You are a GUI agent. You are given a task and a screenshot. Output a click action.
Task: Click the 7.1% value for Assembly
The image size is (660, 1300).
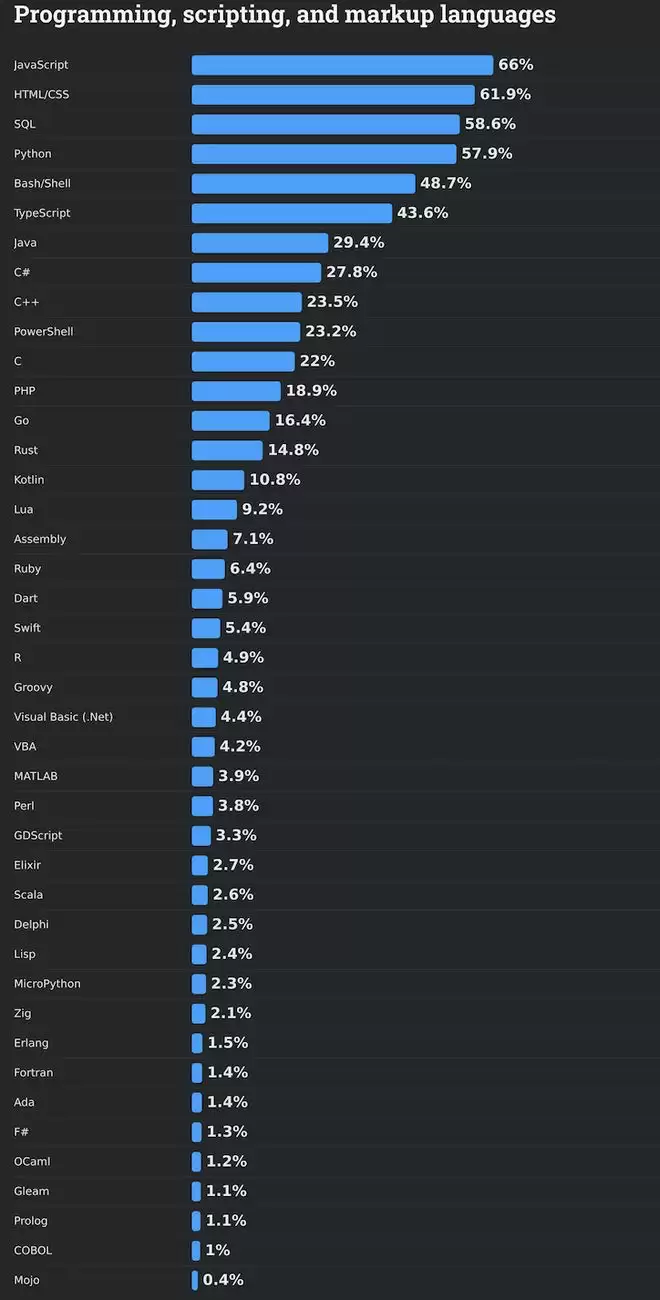click(253, 539)
